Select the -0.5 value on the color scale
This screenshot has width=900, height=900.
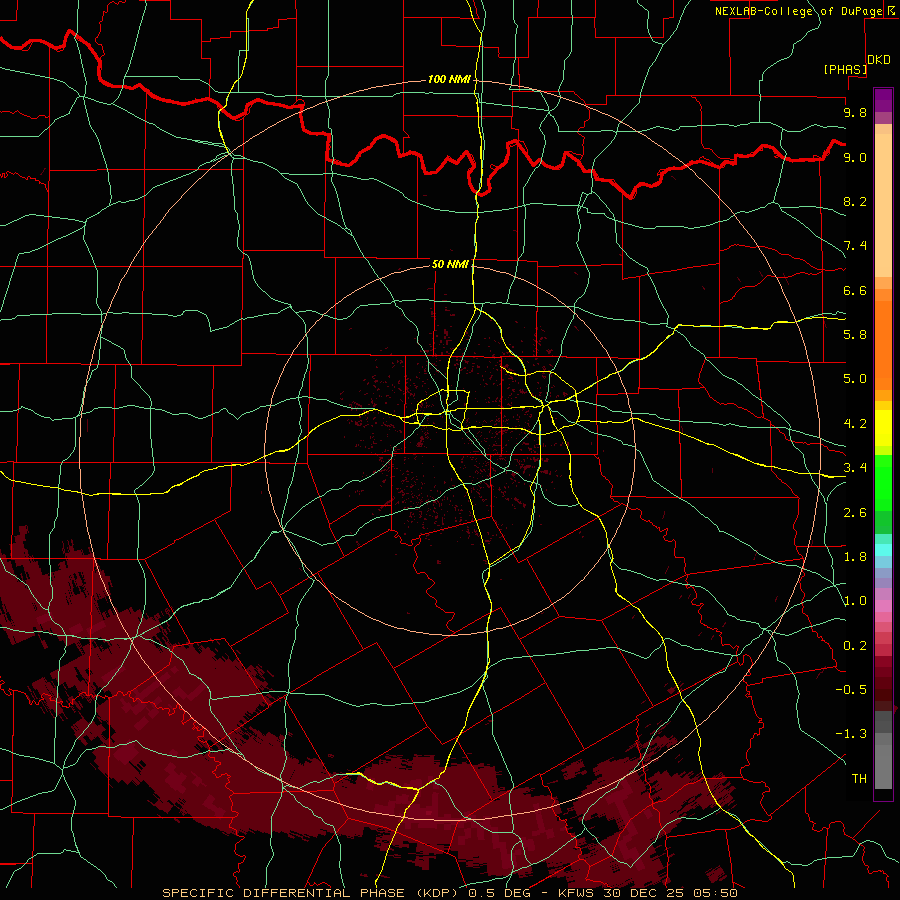[x=851, y=690]
